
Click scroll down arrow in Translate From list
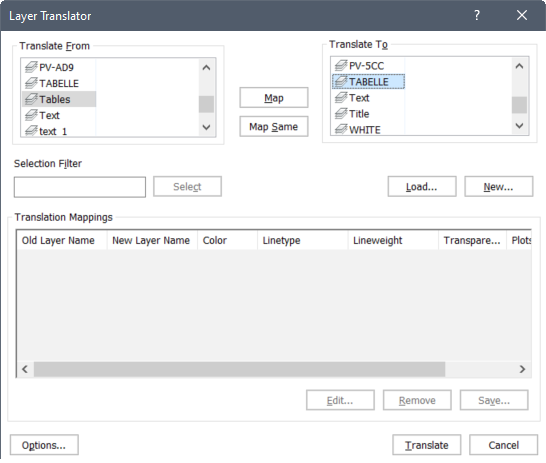pos(206,127)
